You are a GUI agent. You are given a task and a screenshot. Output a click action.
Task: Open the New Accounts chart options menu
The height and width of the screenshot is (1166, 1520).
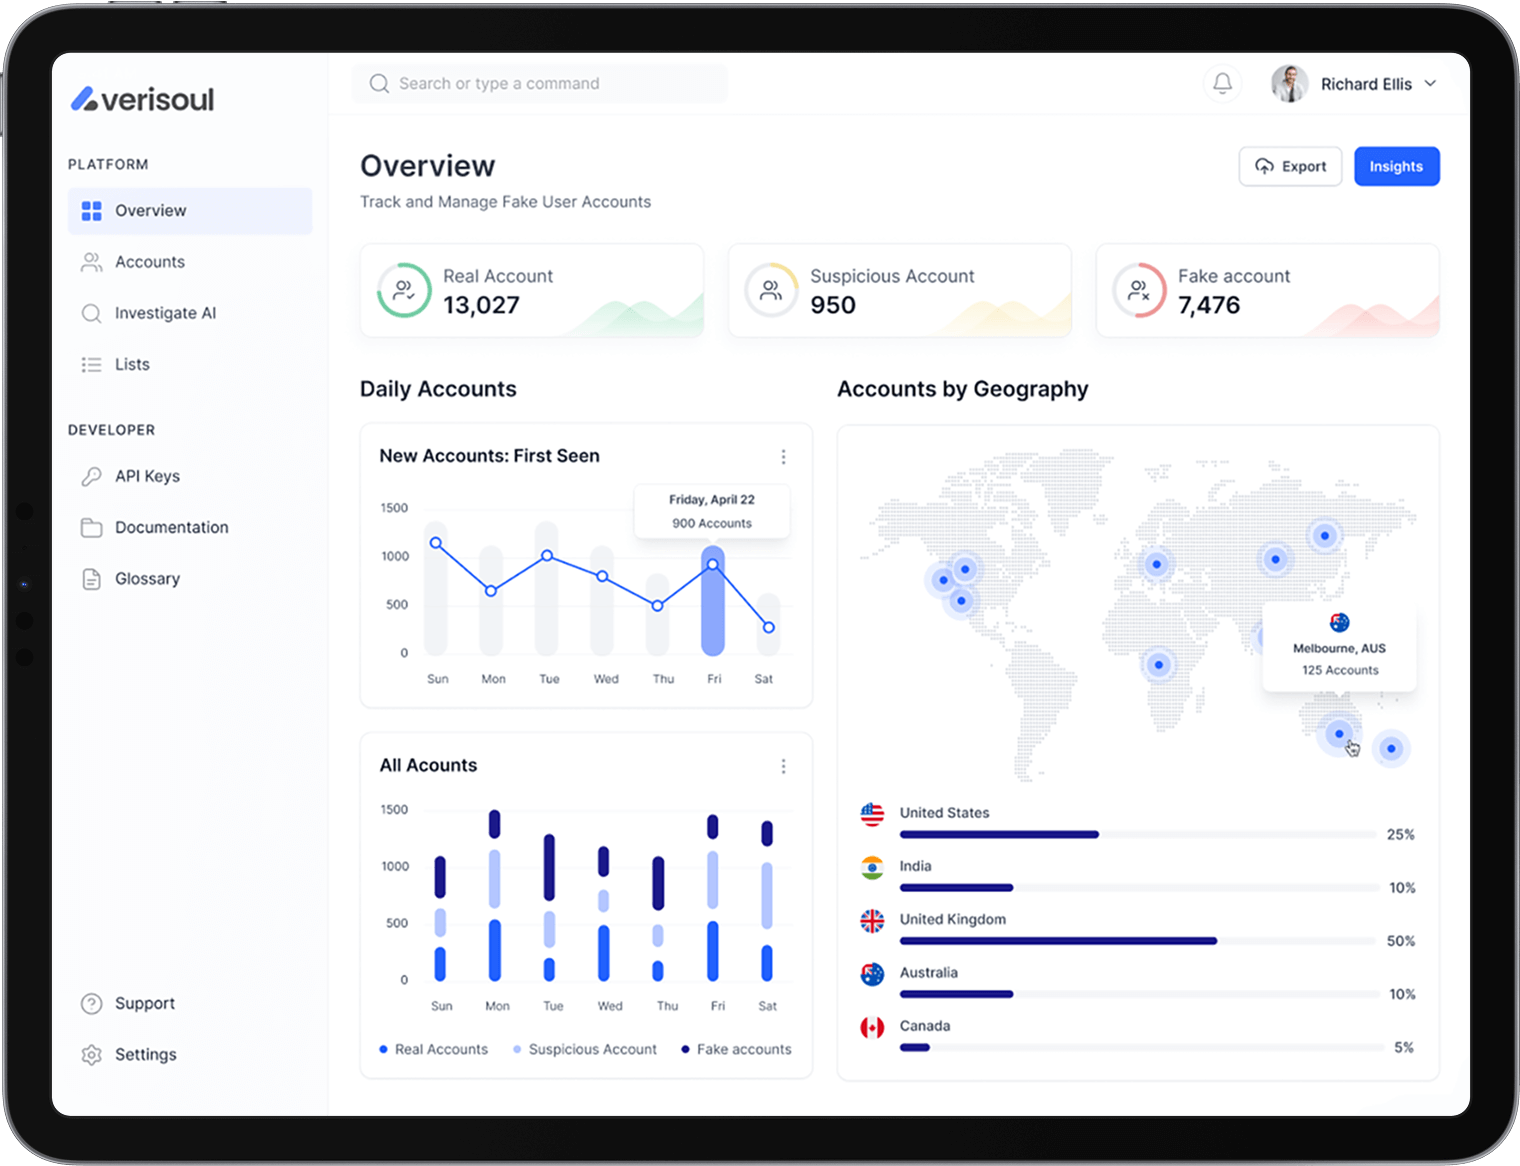click(784, 456)
